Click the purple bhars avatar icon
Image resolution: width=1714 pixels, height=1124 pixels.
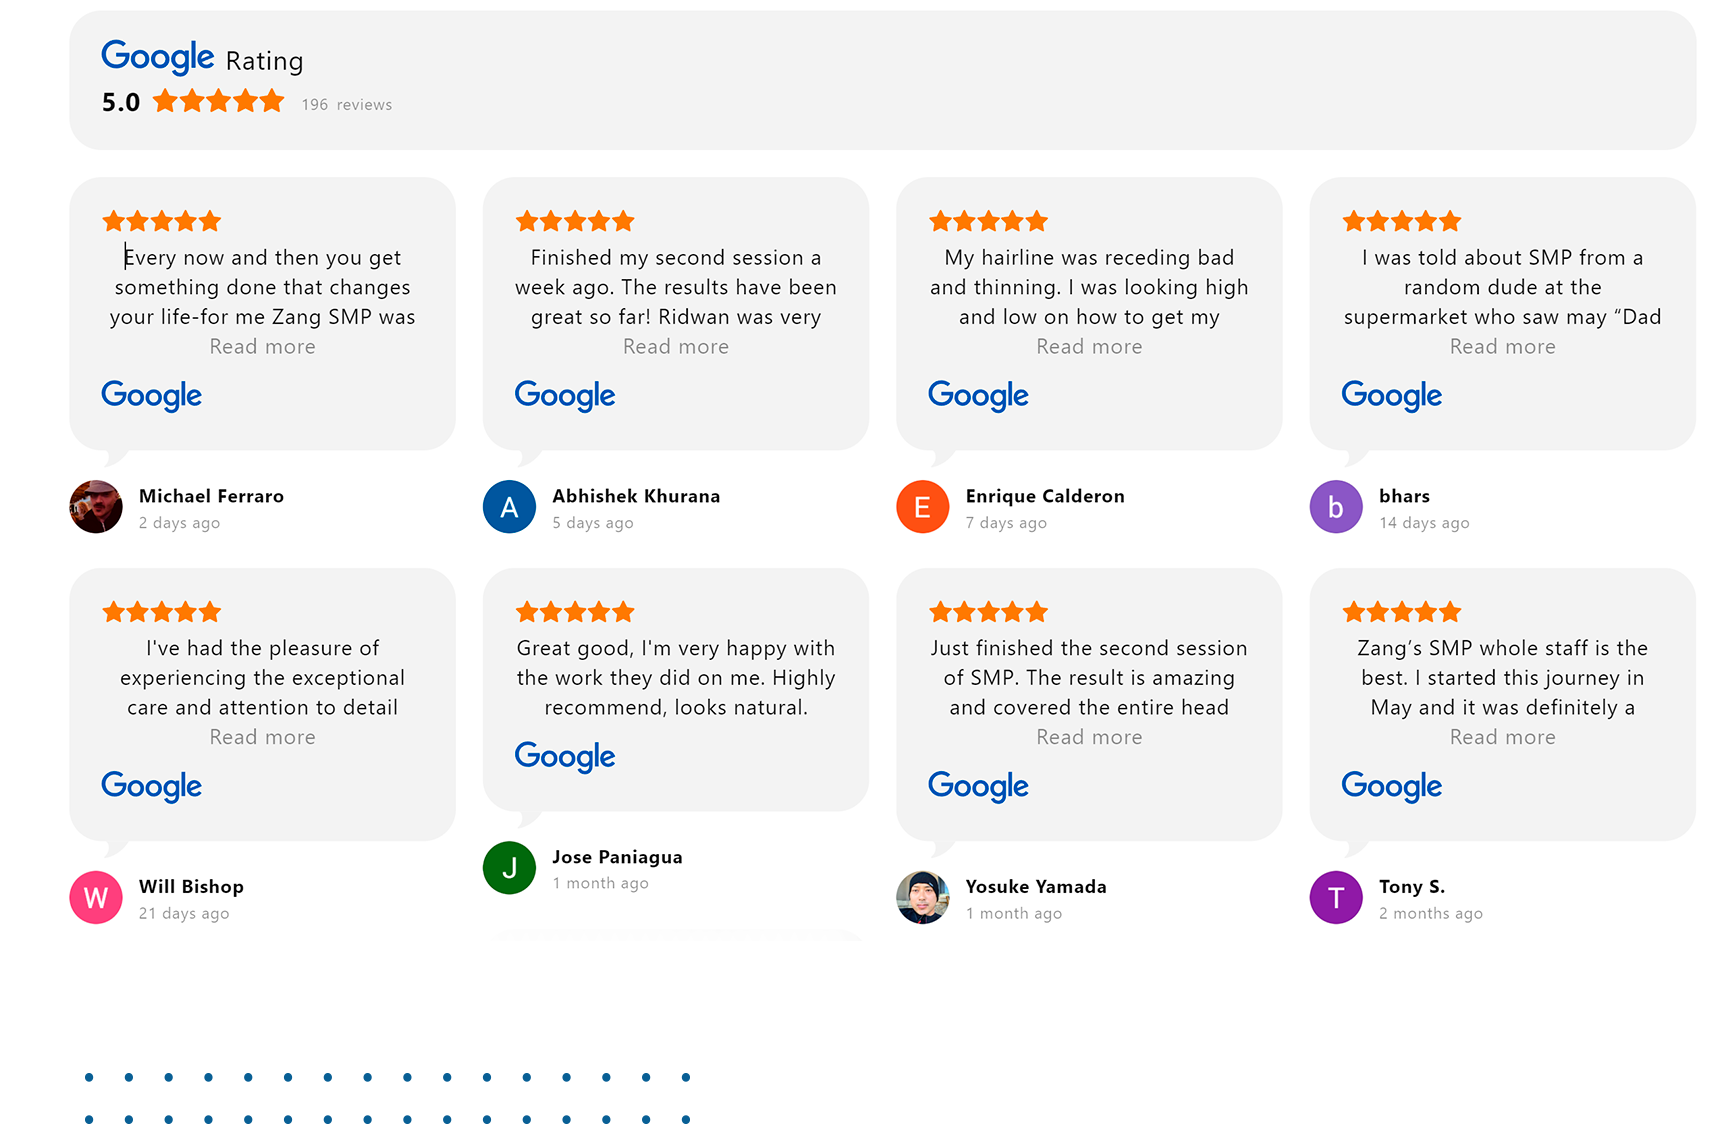(1336, 507)
